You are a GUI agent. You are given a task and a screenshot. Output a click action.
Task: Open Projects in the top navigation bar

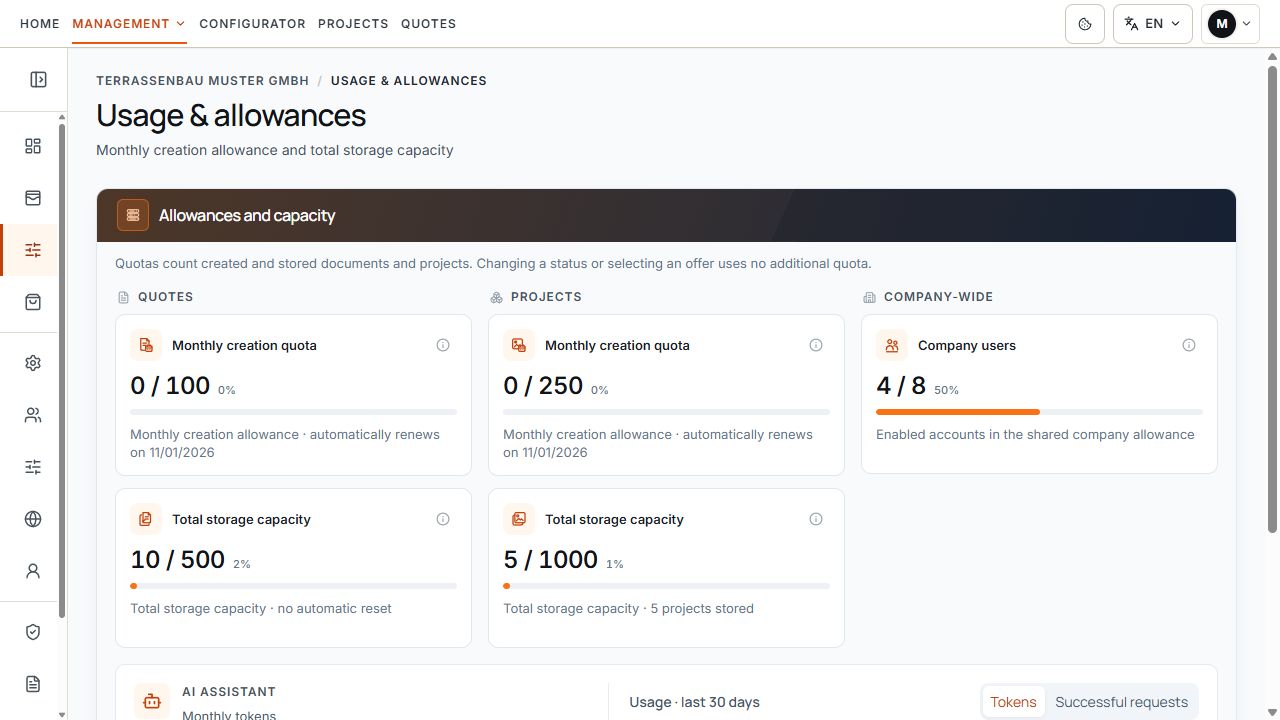click(x=353, y=23)
